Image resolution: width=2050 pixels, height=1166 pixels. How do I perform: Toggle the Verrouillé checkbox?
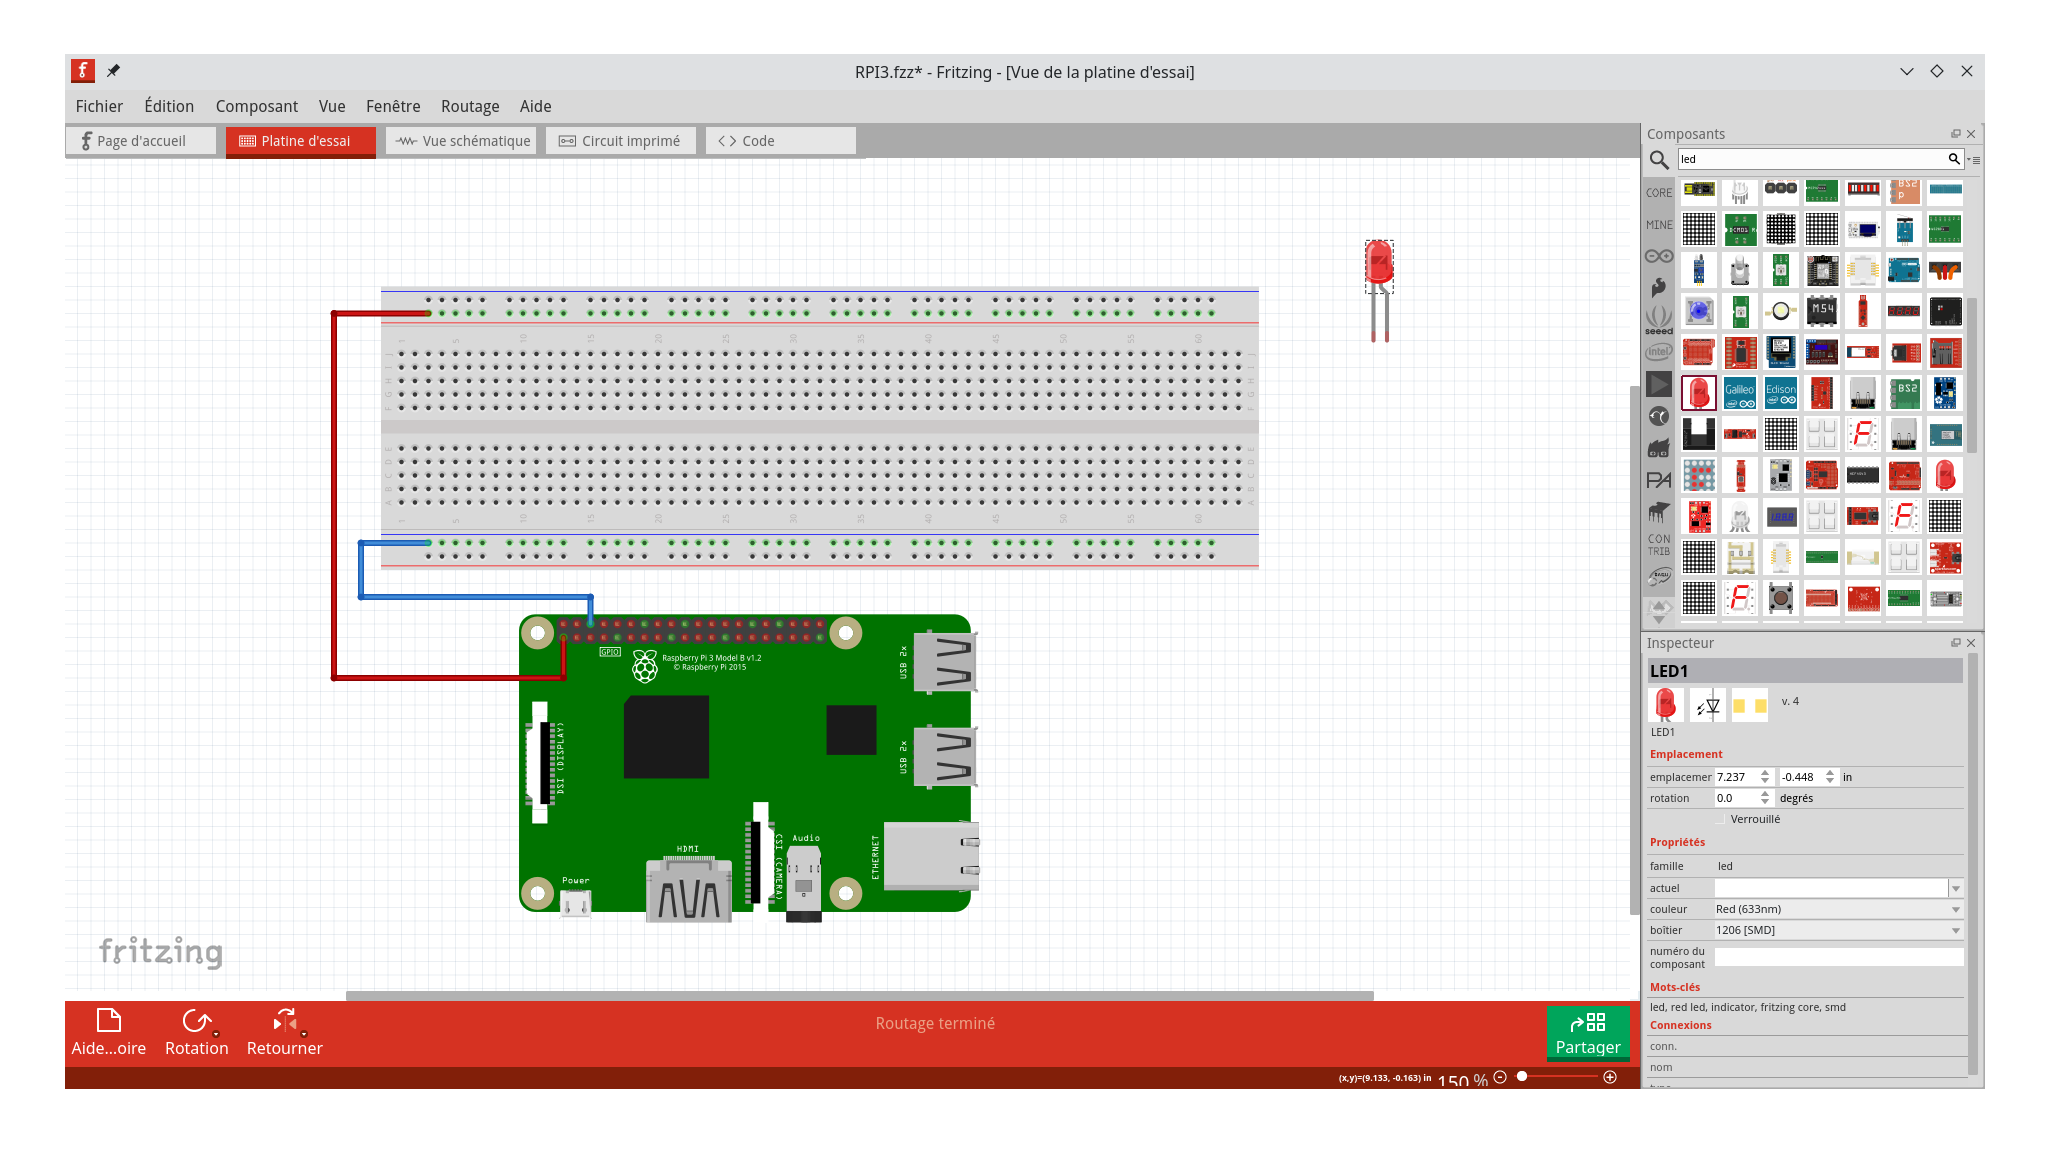coord(1721,819)
